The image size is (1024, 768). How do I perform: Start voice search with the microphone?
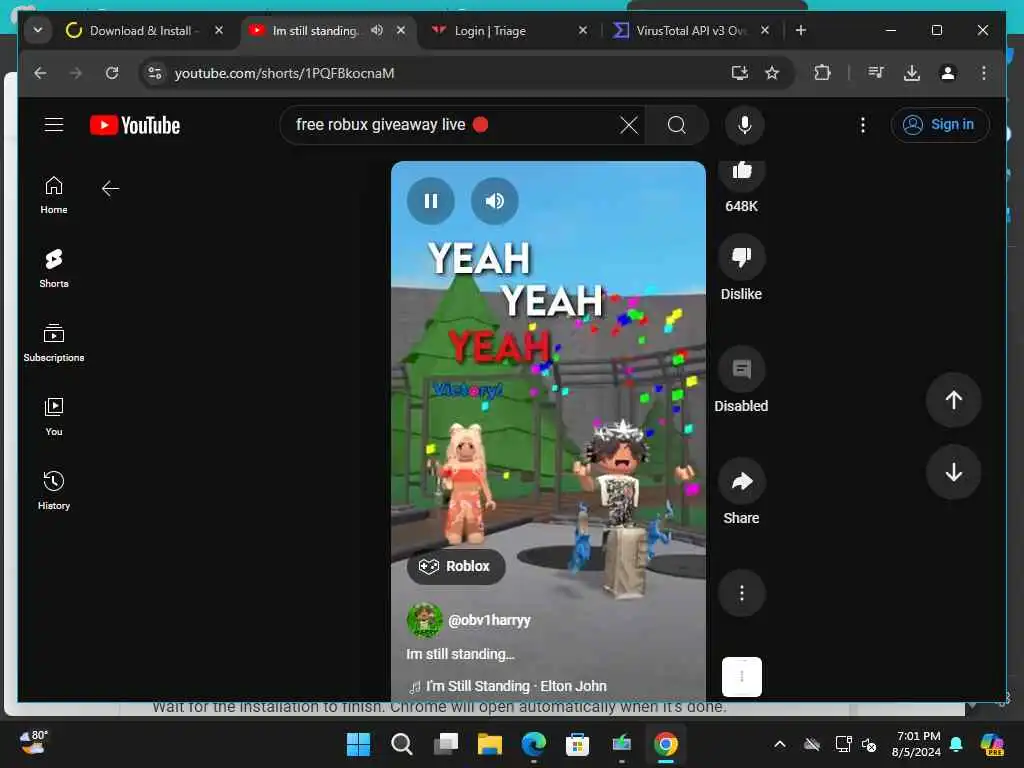tap(744, 125)
